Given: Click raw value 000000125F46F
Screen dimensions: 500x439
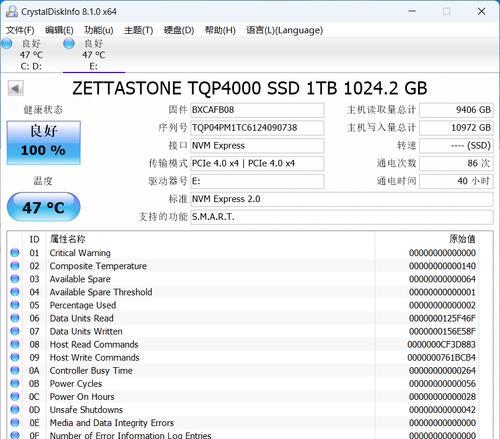Looking at the screenshot, I should [x=442, y=318].
